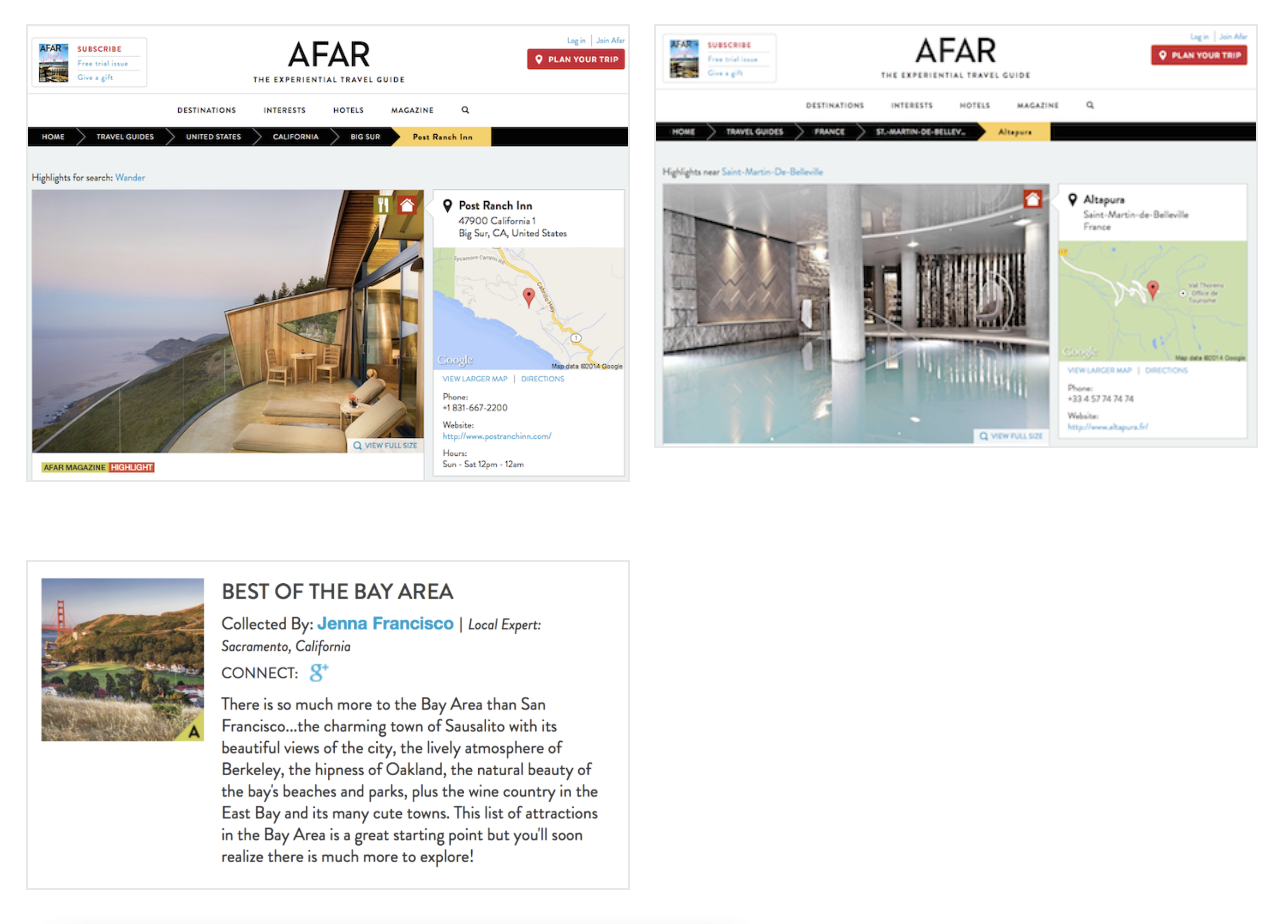The width and height of the screenshot is (1286, 924).
Task: Open Hotels menu on Altapura page
Action: pyautogui.click(x=975, y=105)
